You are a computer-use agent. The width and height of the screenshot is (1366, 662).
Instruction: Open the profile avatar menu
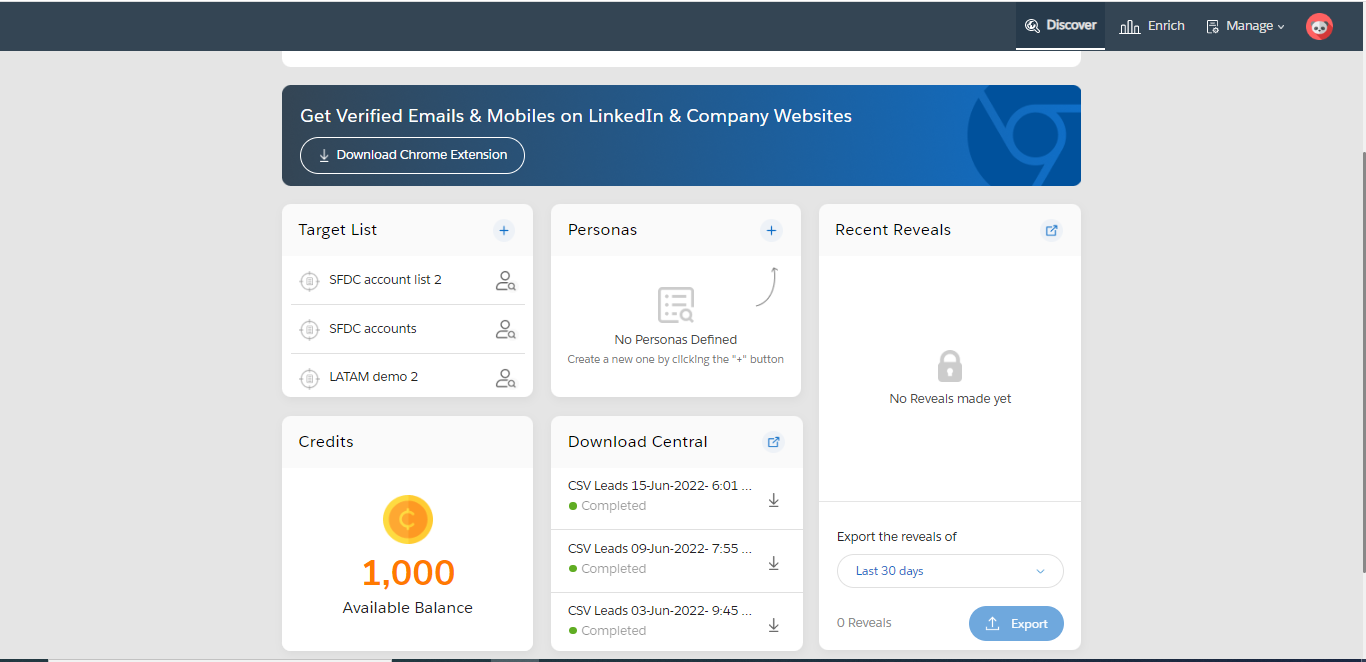(x=1319, y=26)
